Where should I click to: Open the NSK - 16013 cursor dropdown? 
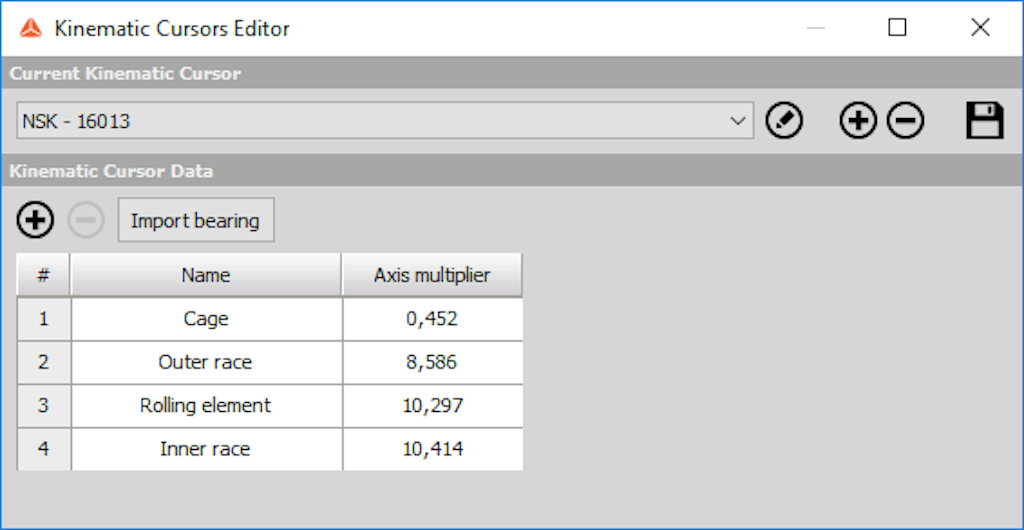point(385,121)
